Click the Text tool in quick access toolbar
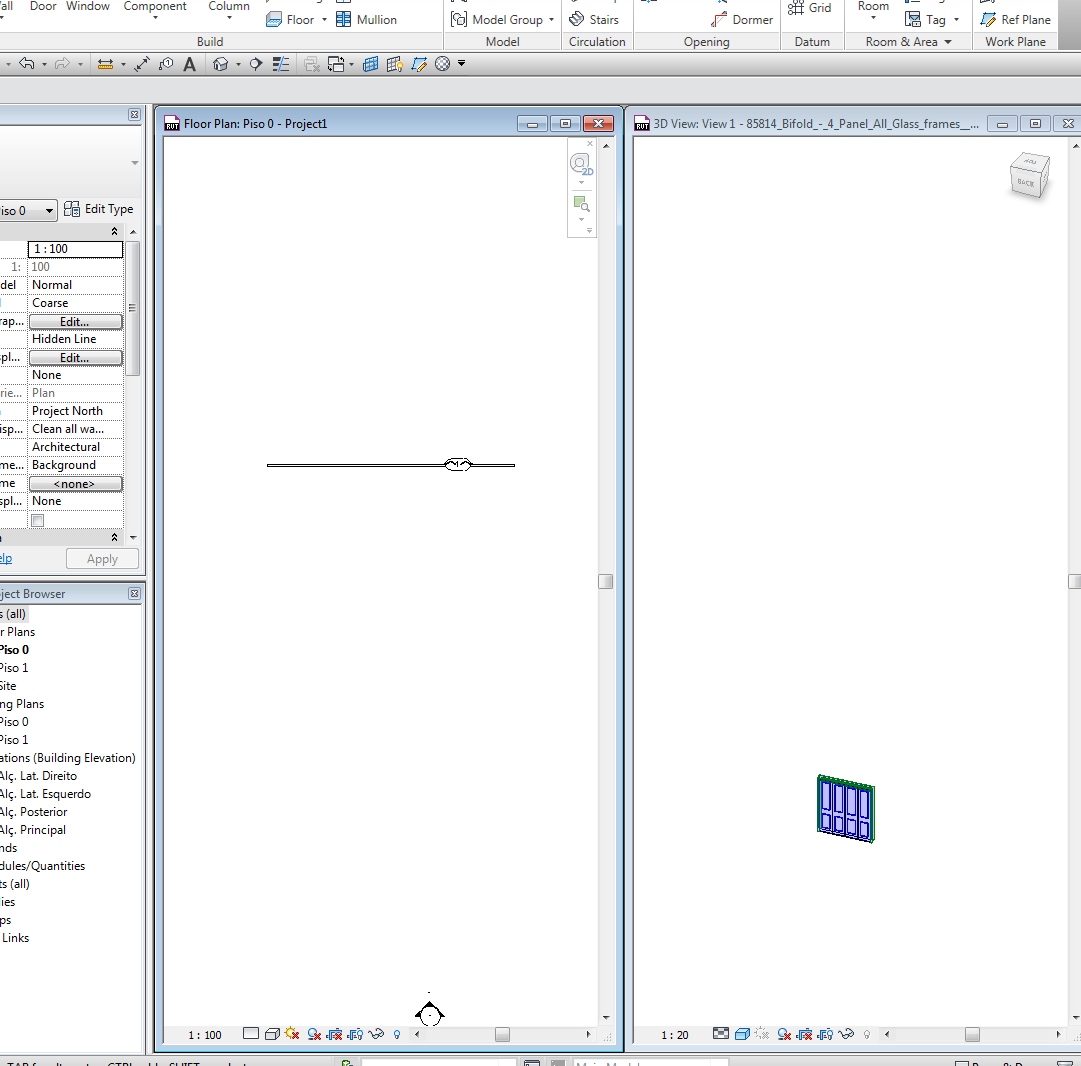The width and height of the screenshot is (1081, 1066). [x=190, y=64]
